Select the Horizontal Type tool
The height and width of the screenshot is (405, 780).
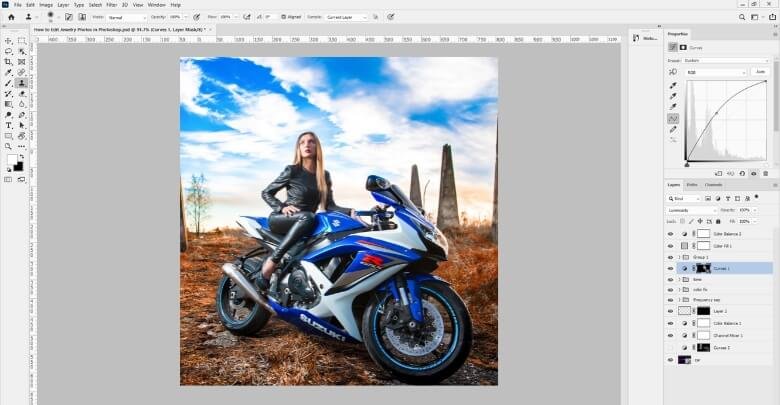8,125
